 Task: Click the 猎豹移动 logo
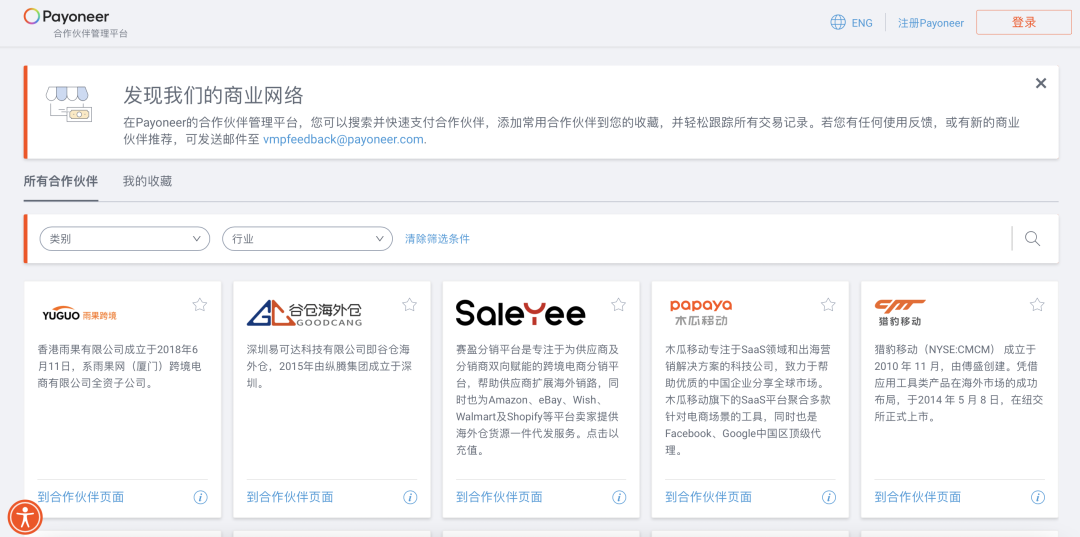point(900,313)
